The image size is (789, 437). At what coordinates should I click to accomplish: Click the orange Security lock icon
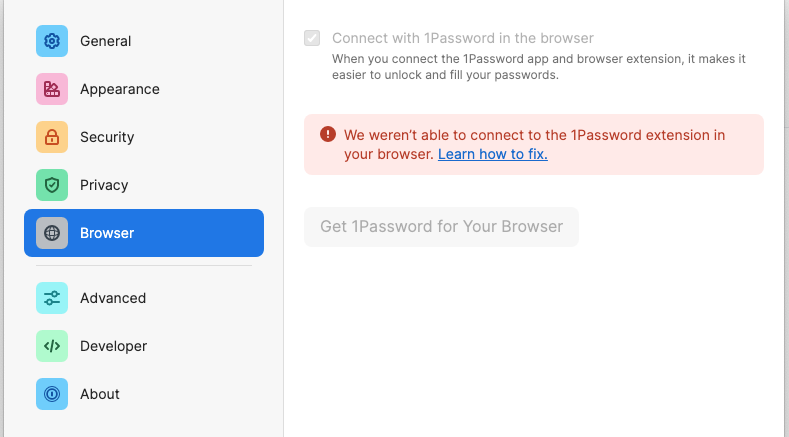pos(52,137)
